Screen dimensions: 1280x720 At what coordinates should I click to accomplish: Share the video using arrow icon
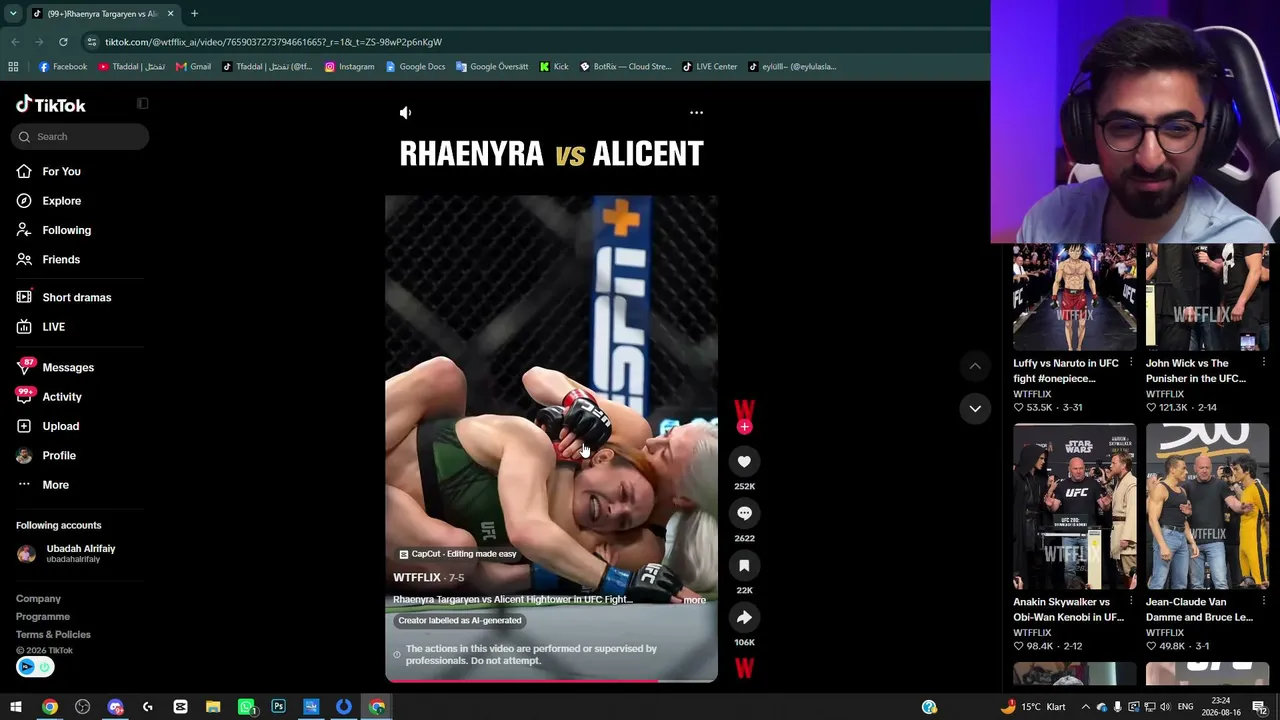(744, 617)
